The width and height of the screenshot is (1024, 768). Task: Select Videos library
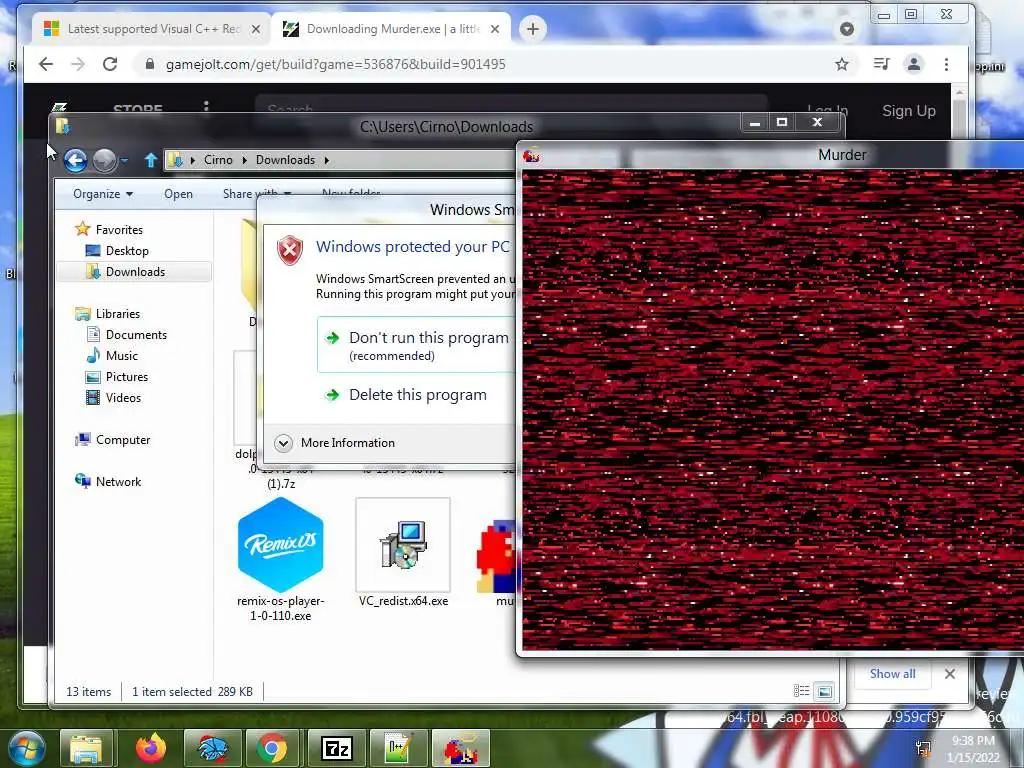123,398
